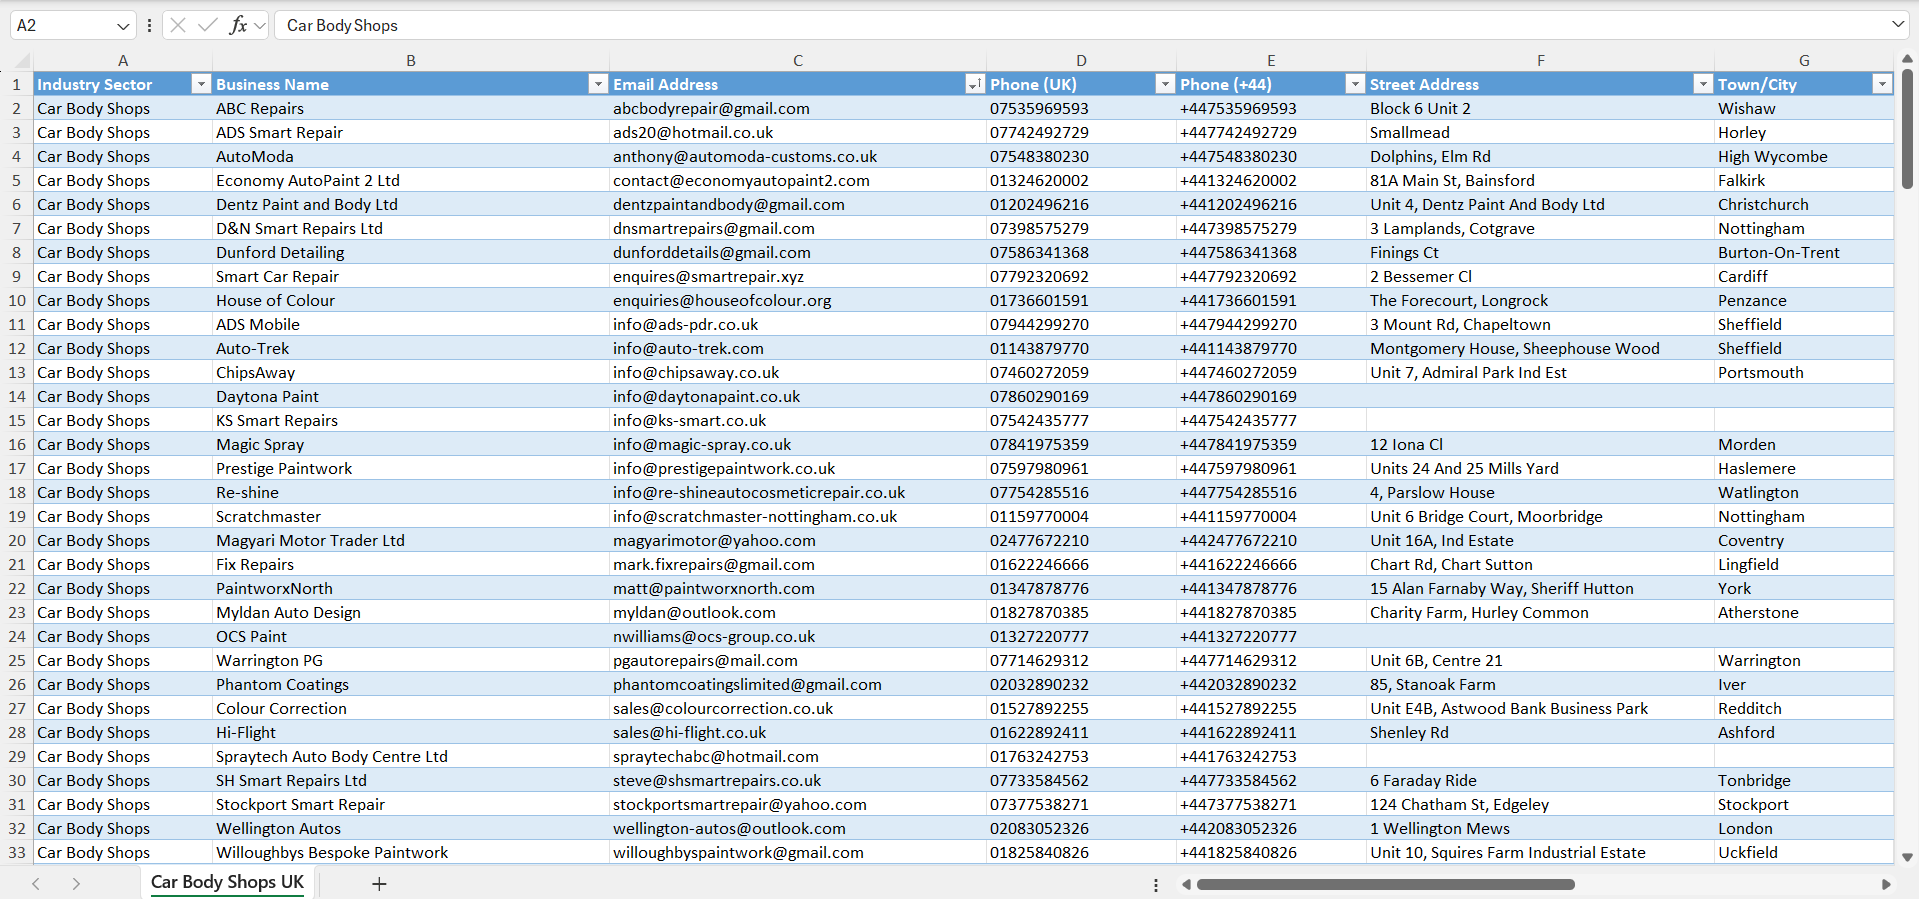Image resolution: width=1919 pixels, height=899 pixels.
Task: Click next sheet navigation arrow
Action: (x=76, y=883)
